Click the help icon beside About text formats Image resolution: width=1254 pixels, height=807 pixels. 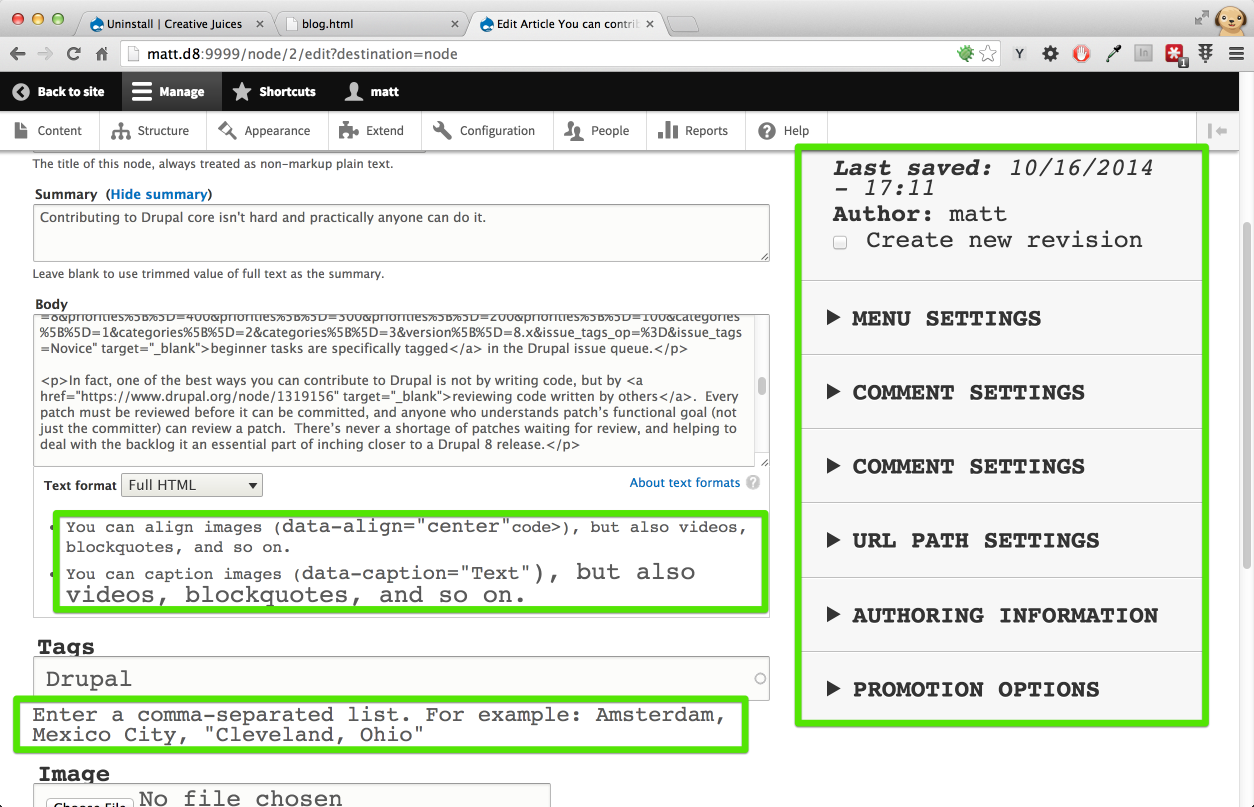[x=753, y=482]
